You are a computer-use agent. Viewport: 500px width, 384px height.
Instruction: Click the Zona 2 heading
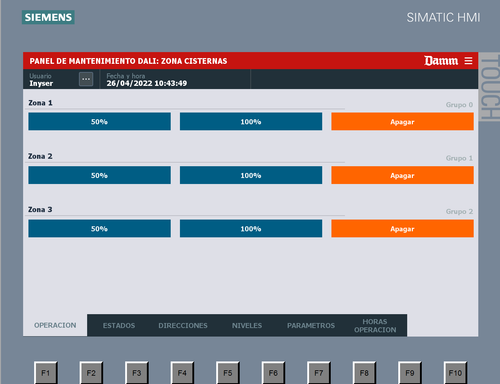(x=40, y=156)
